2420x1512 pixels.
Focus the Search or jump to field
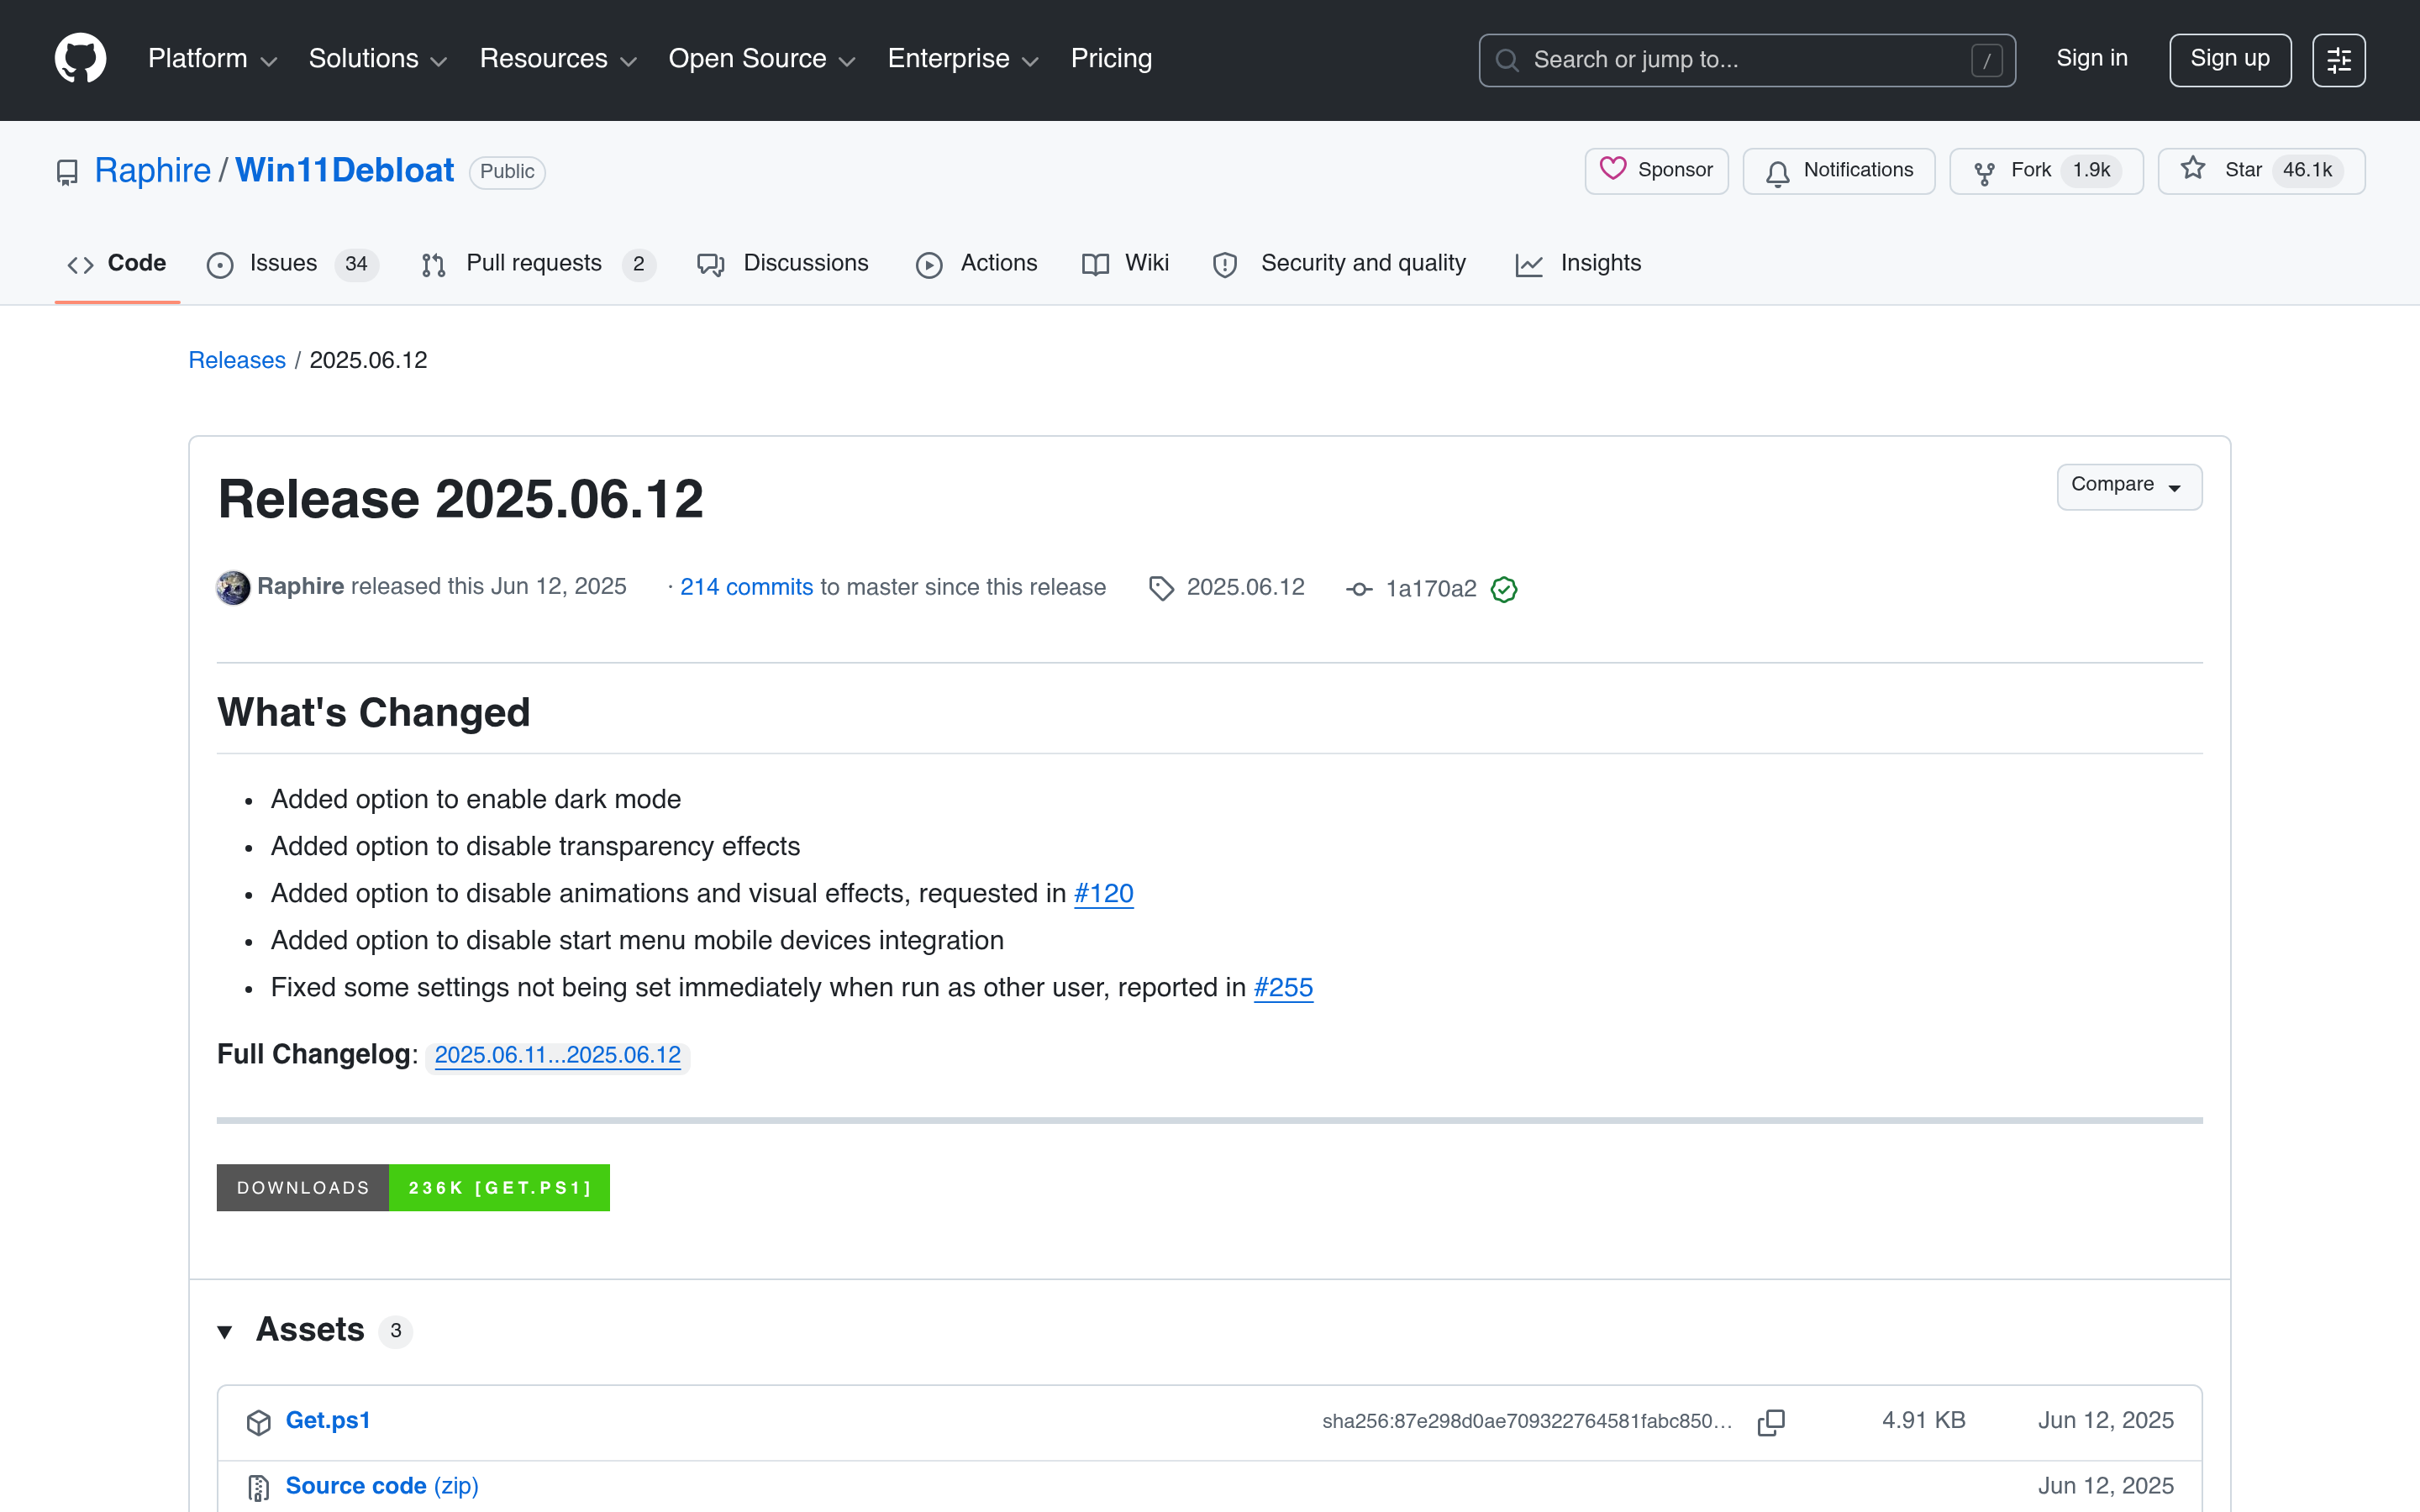point(1747,60)
